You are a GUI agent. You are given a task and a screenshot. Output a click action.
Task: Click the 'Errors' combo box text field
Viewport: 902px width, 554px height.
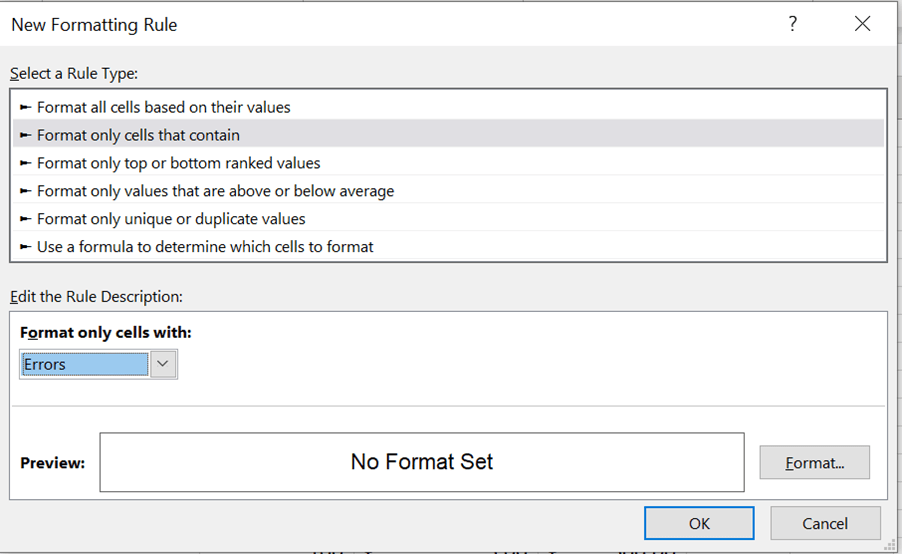pos(84,365)
